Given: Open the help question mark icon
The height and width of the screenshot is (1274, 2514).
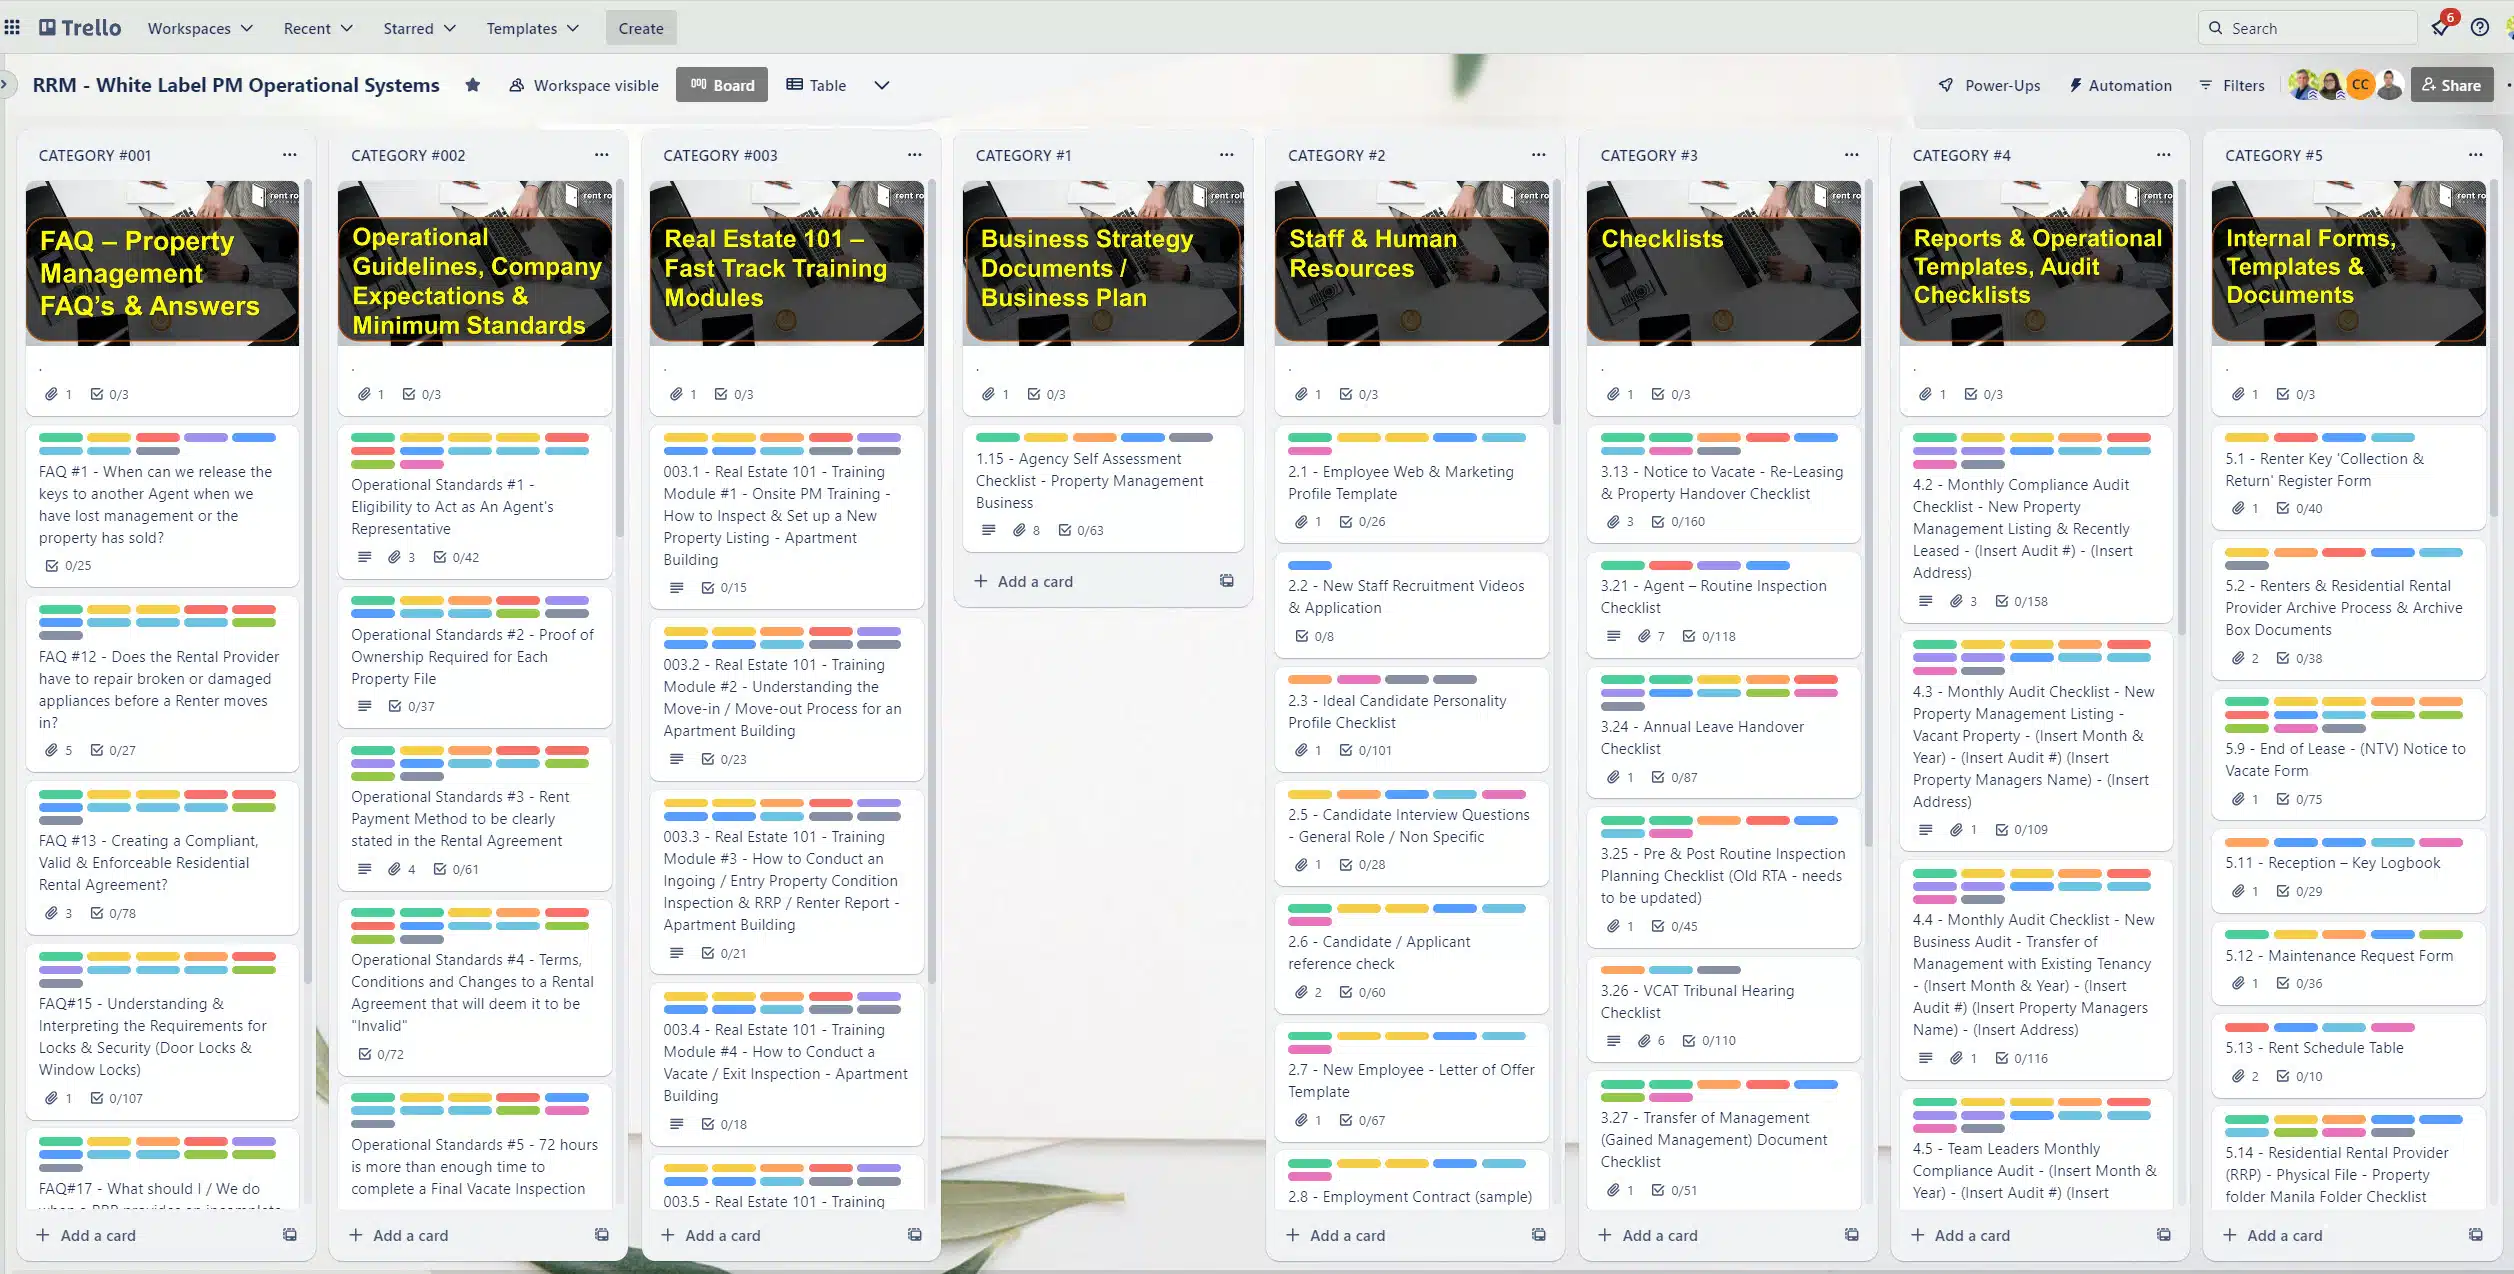Looking at the screenshot, I should (2480, 28).
